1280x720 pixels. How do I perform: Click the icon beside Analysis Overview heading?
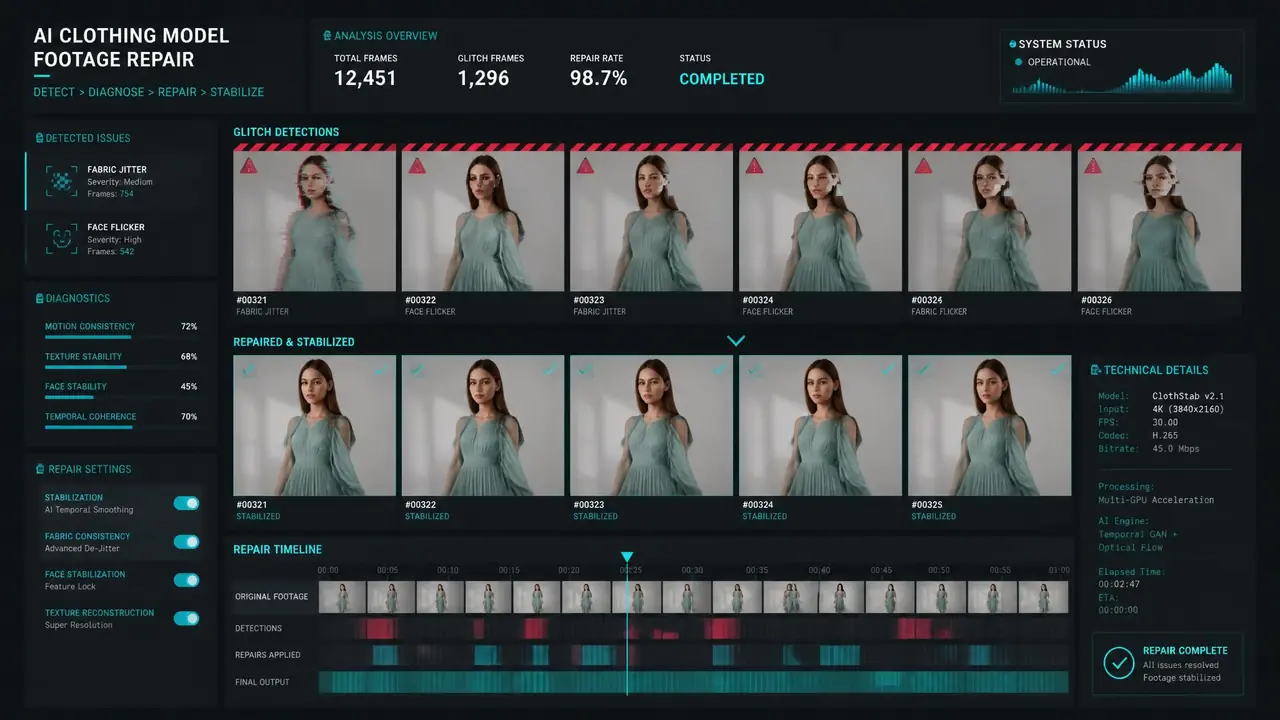pyautogui.click(x=327, y=36)
